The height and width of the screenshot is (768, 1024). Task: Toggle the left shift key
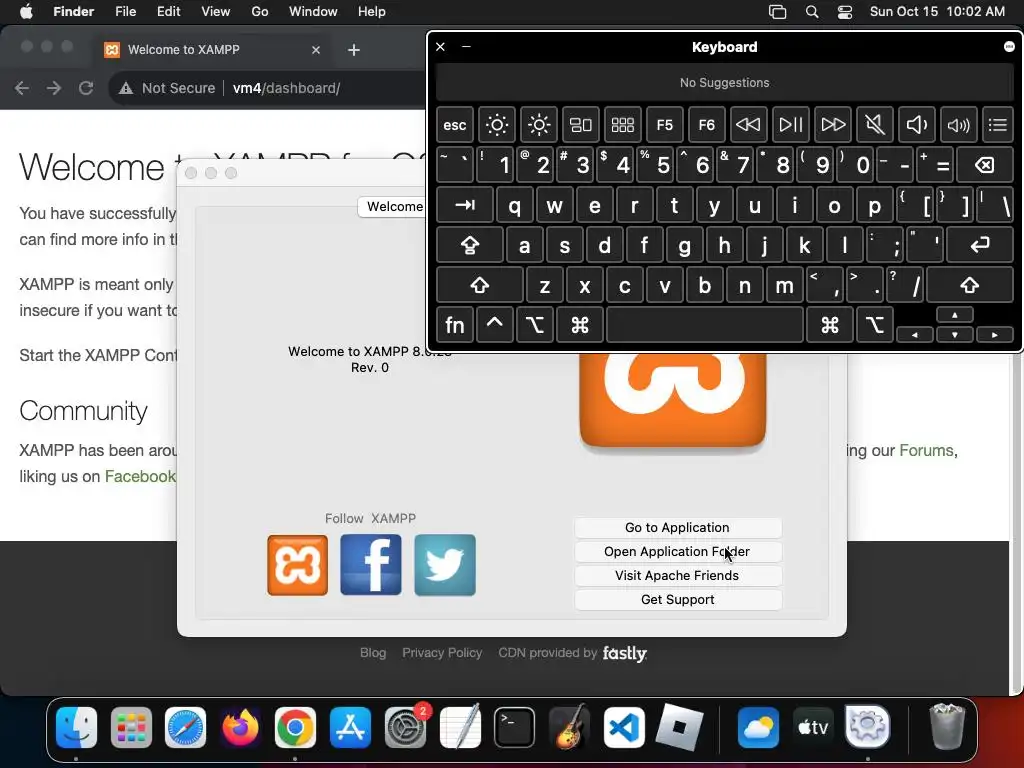[x=480, y=285]
